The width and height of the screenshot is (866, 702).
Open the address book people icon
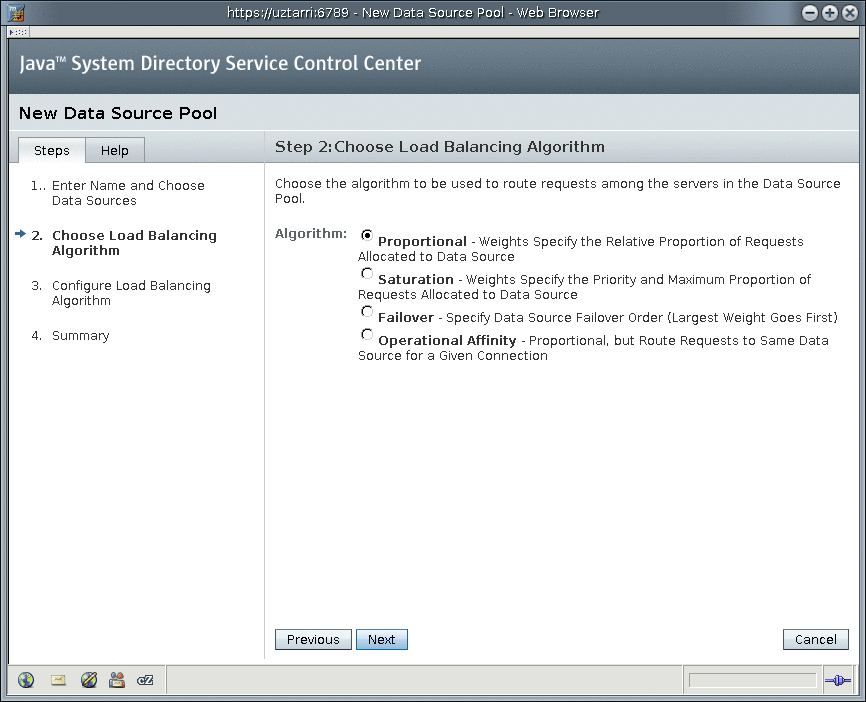tap(117, 680)
